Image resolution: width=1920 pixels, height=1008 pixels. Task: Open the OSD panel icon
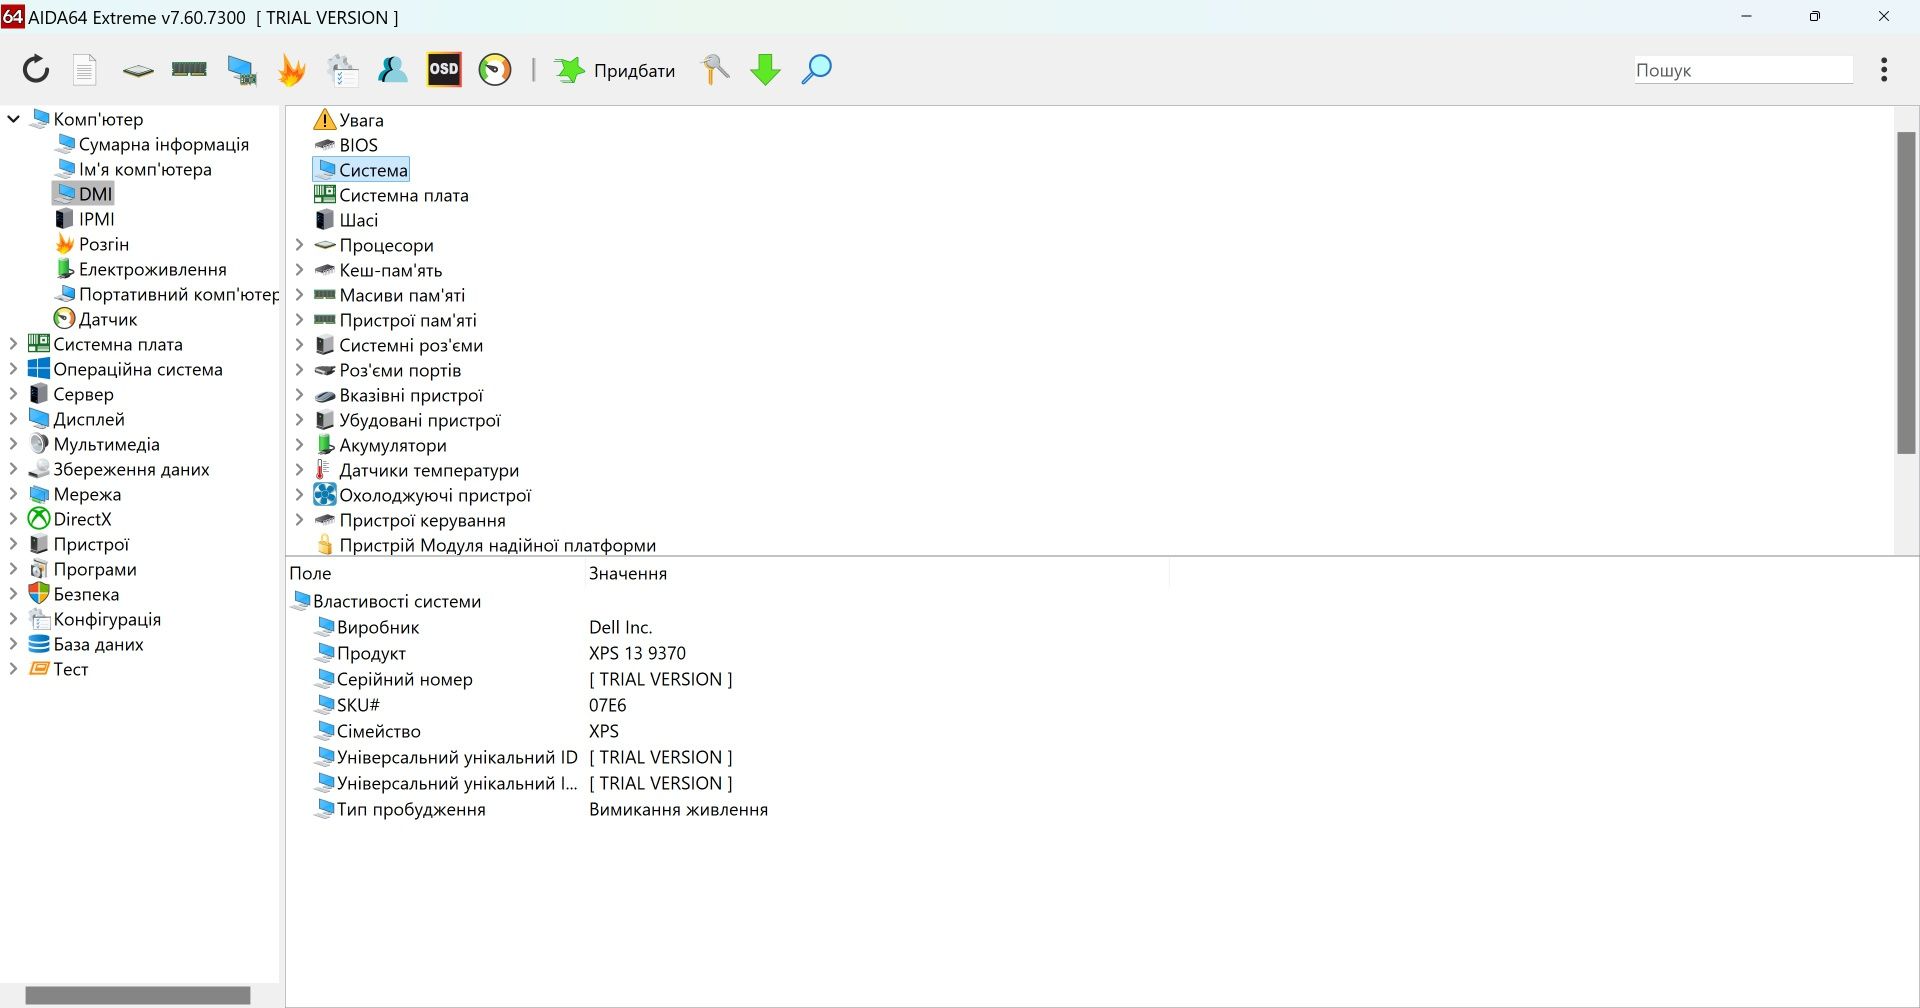(444, 69)
